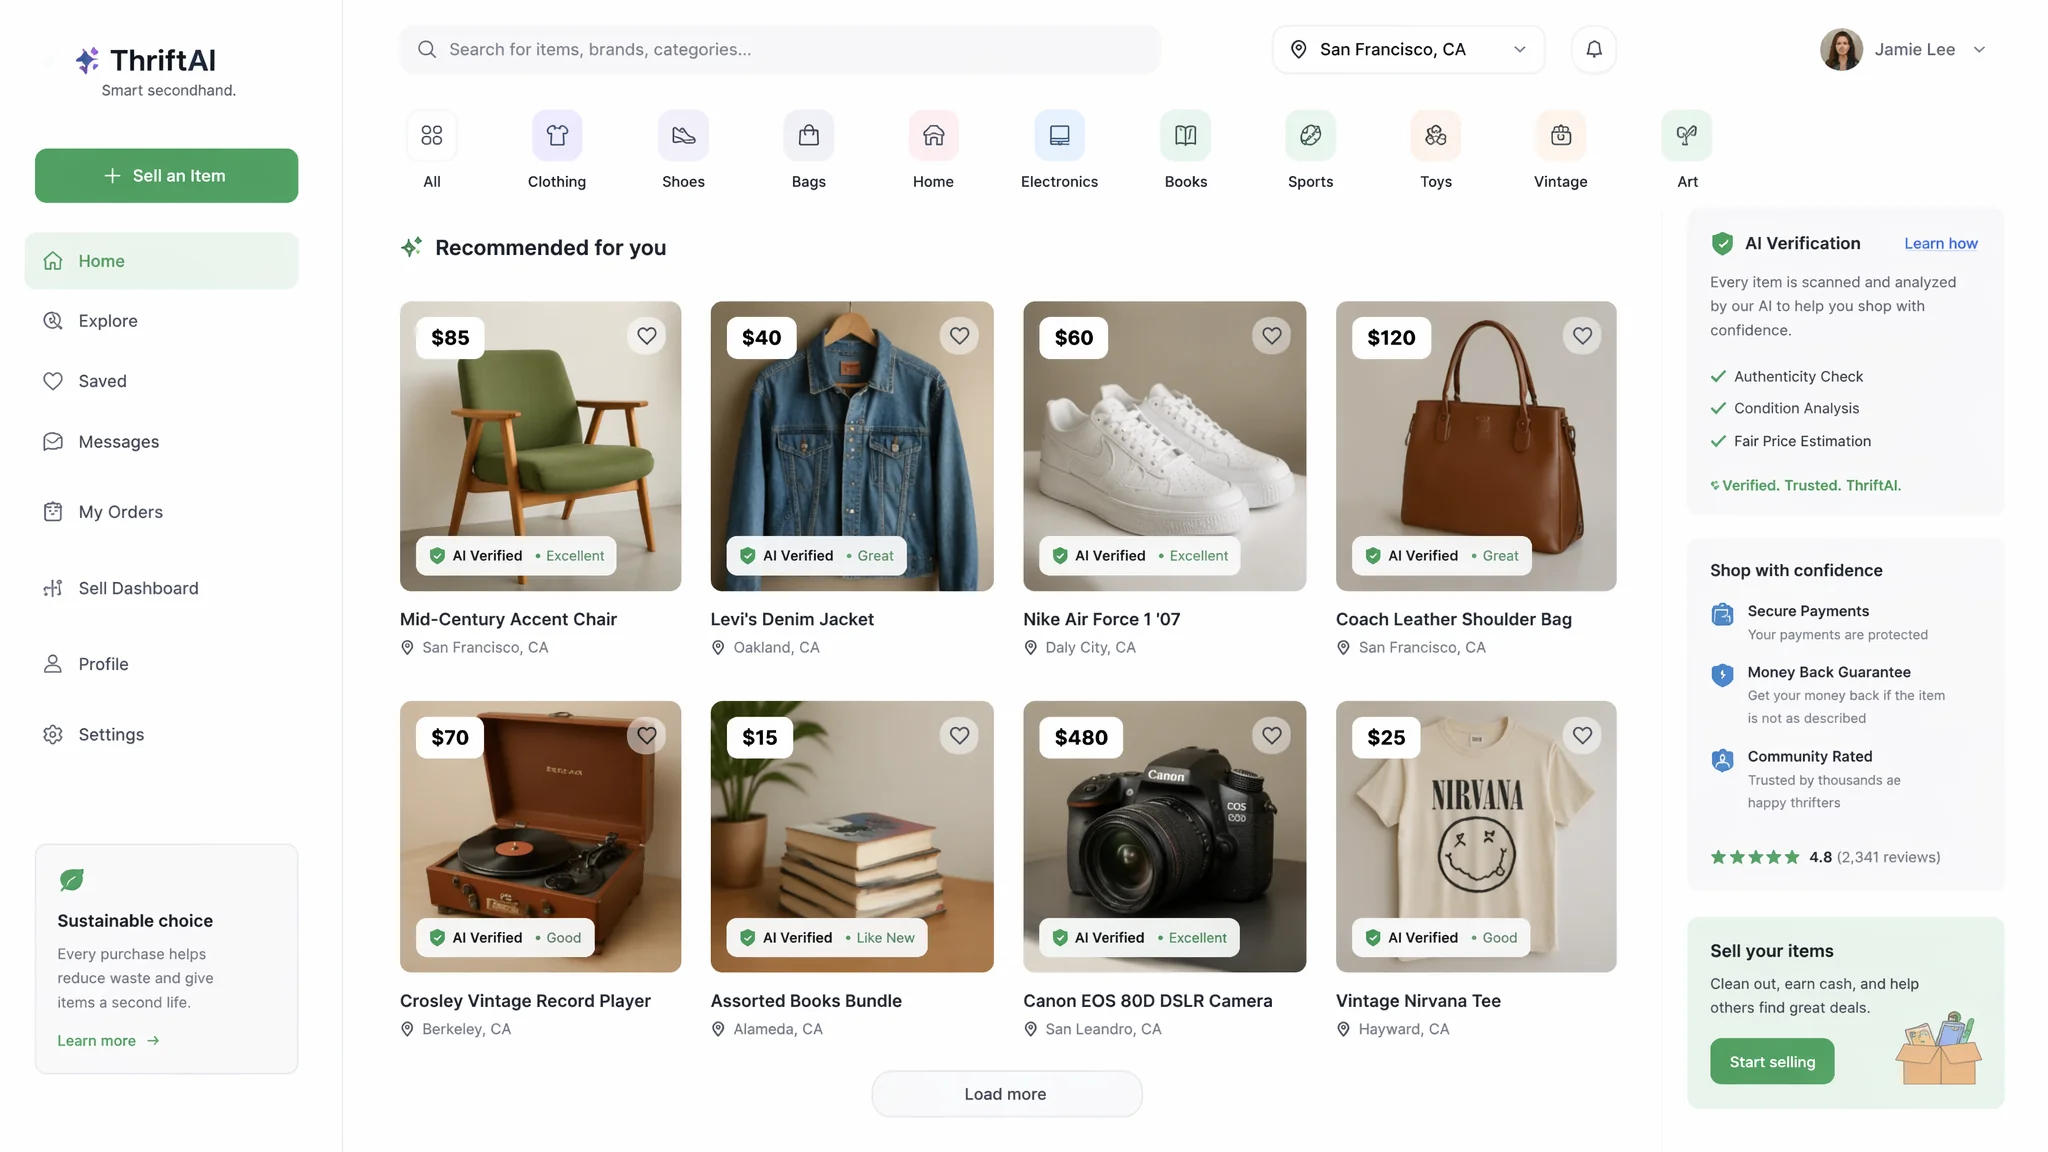Screen dimensions: 2048x1152
Task: Click the Daly City, CA location text
Action: (1090, 648)
